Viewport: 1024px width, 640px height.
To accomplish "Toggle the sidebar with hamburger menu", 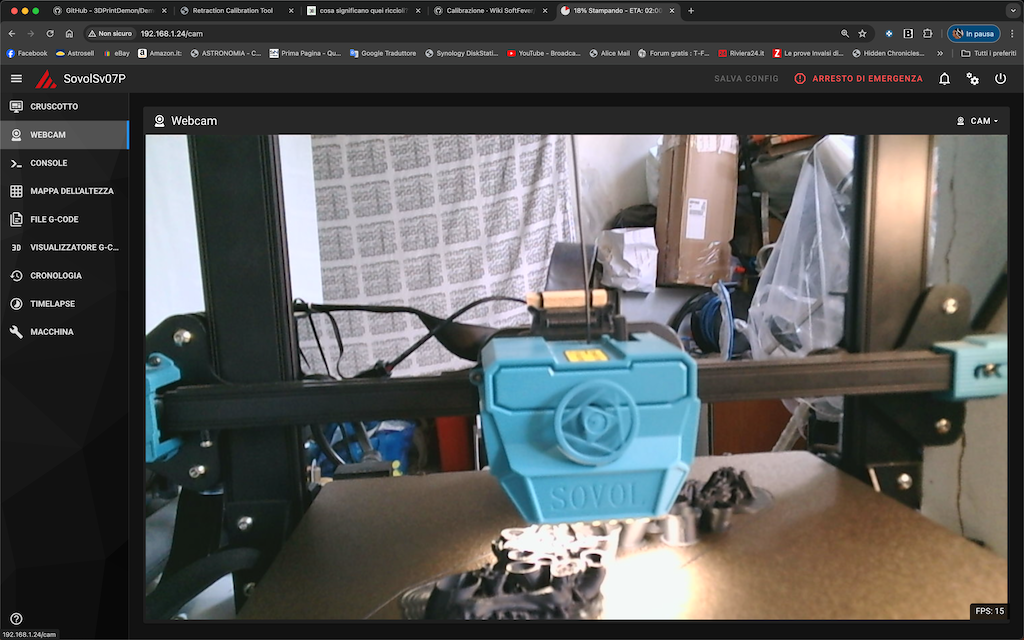I will click(16, 78).
